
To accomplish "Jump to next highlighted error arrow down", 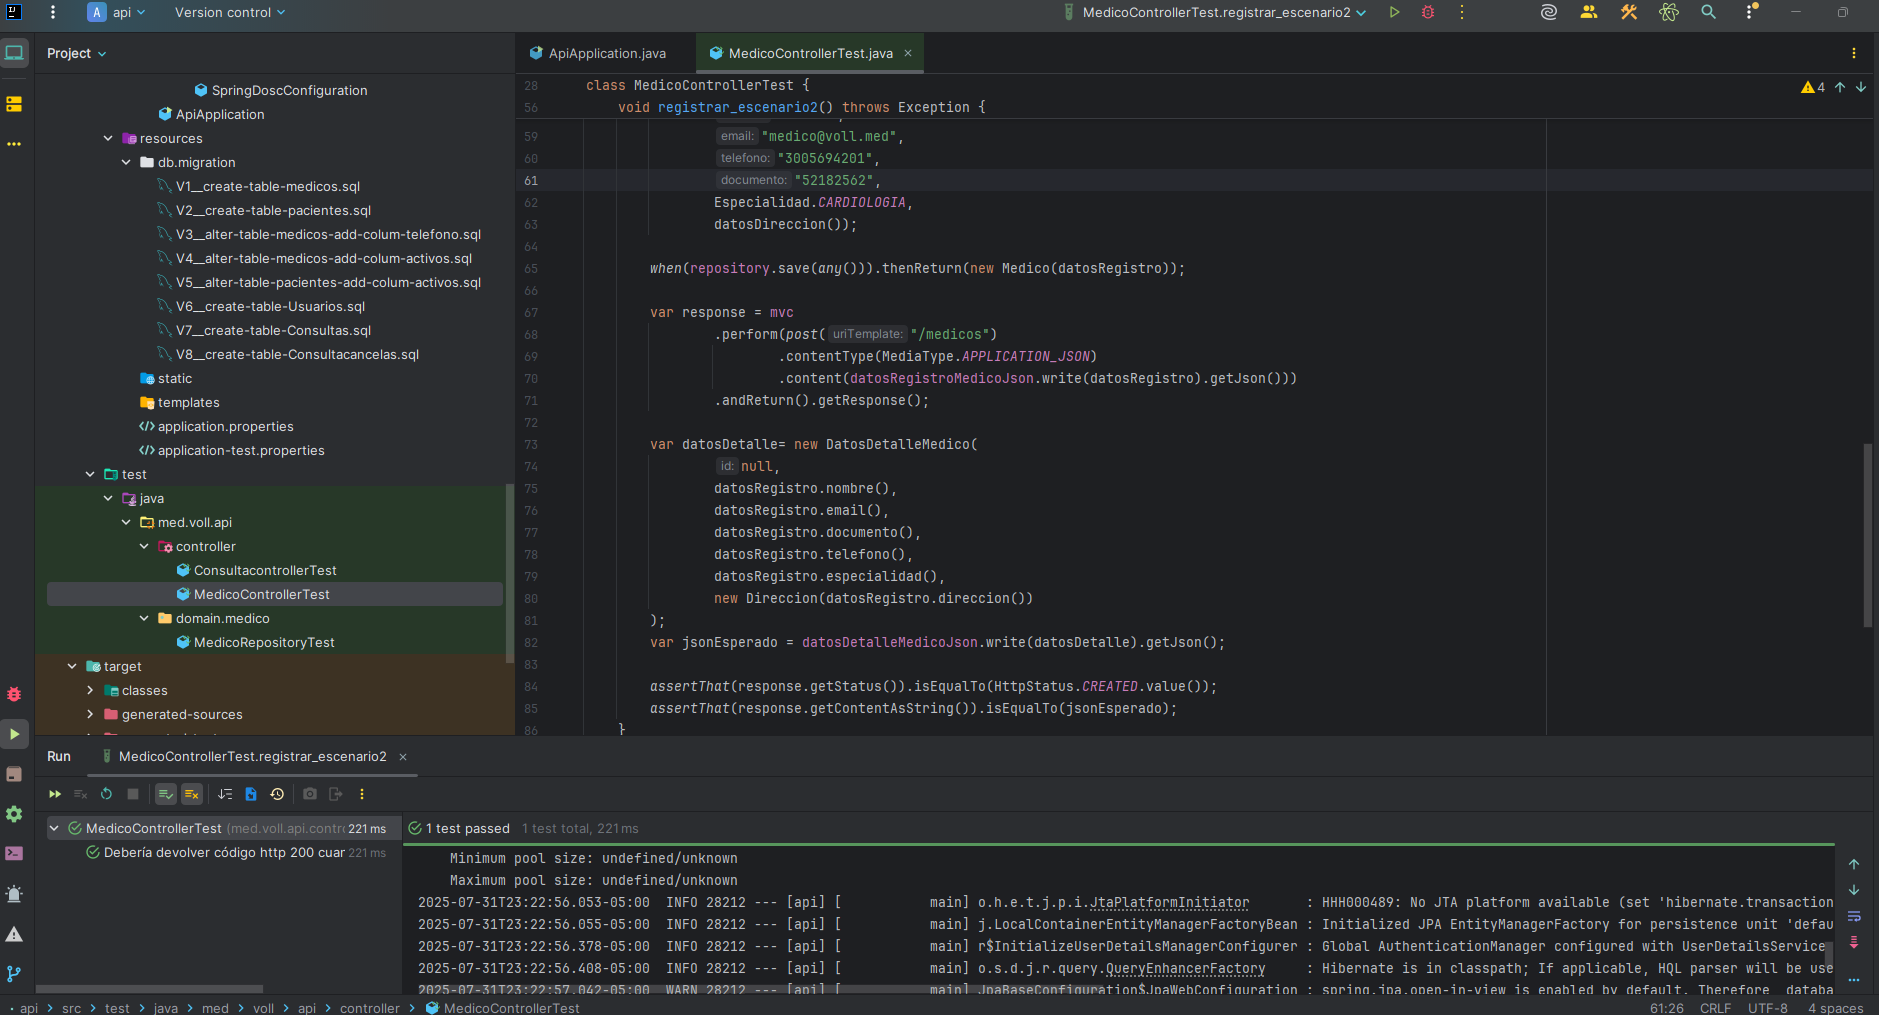I will (1861, 87).
